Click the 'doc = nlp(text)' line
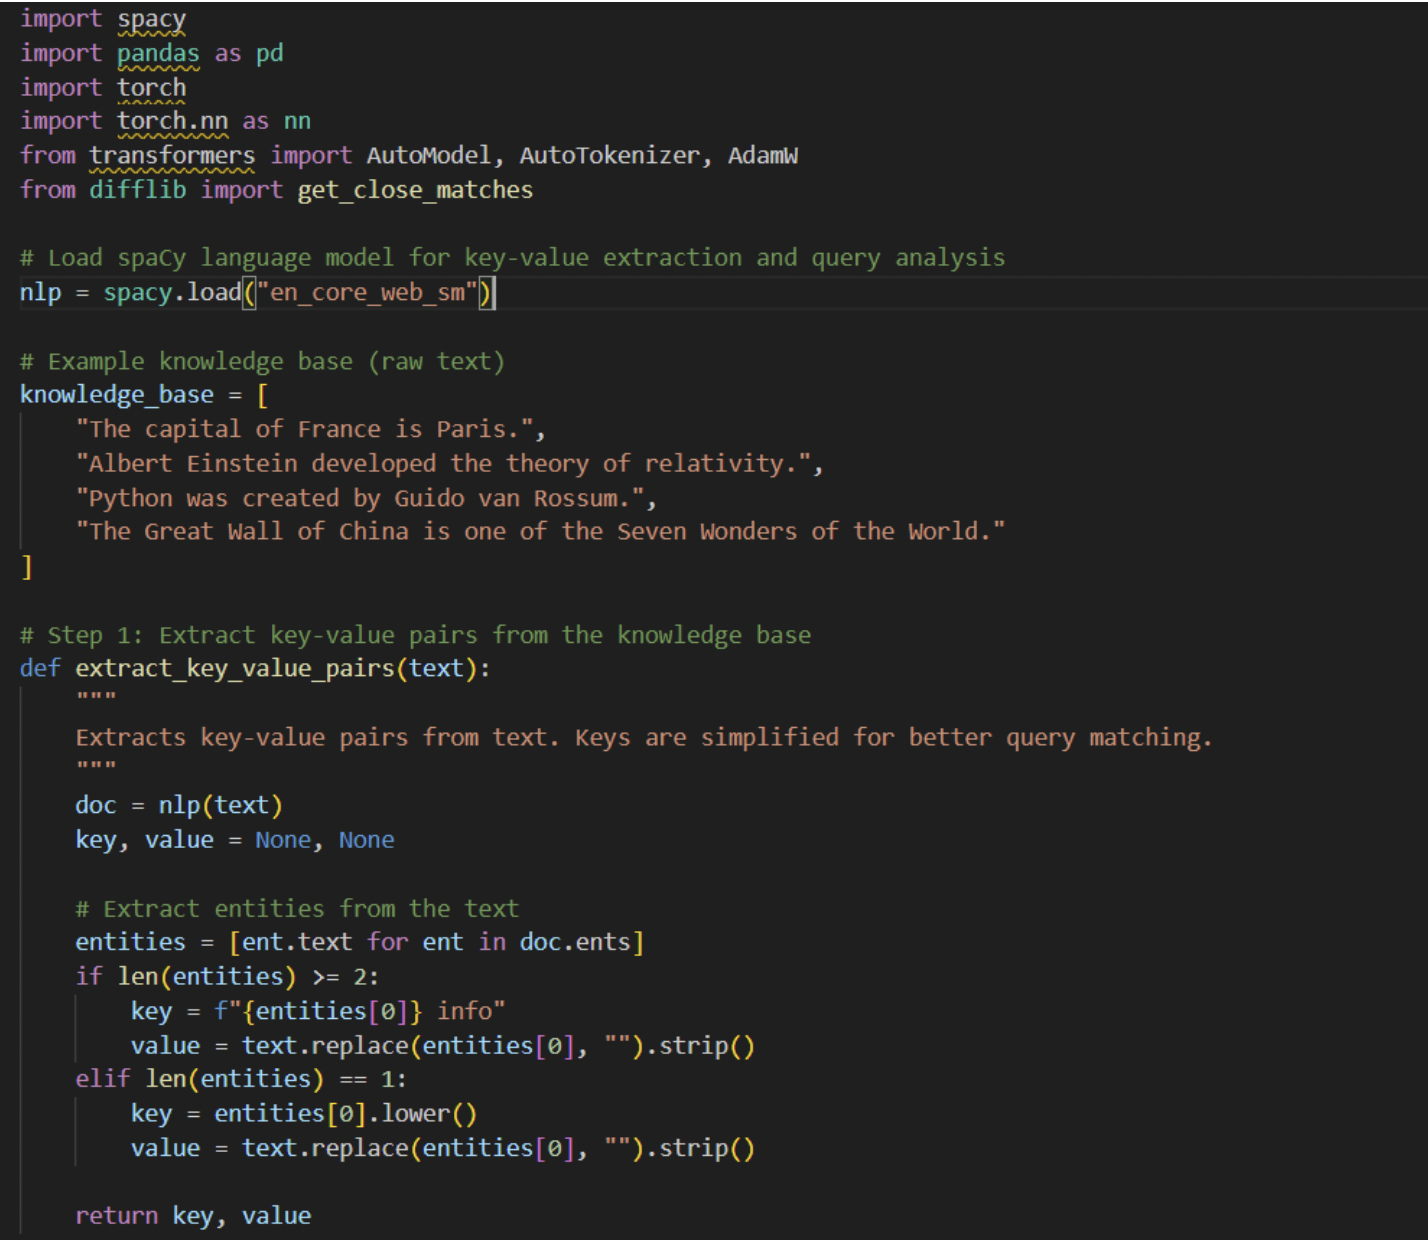 click(x=179, y=806)
